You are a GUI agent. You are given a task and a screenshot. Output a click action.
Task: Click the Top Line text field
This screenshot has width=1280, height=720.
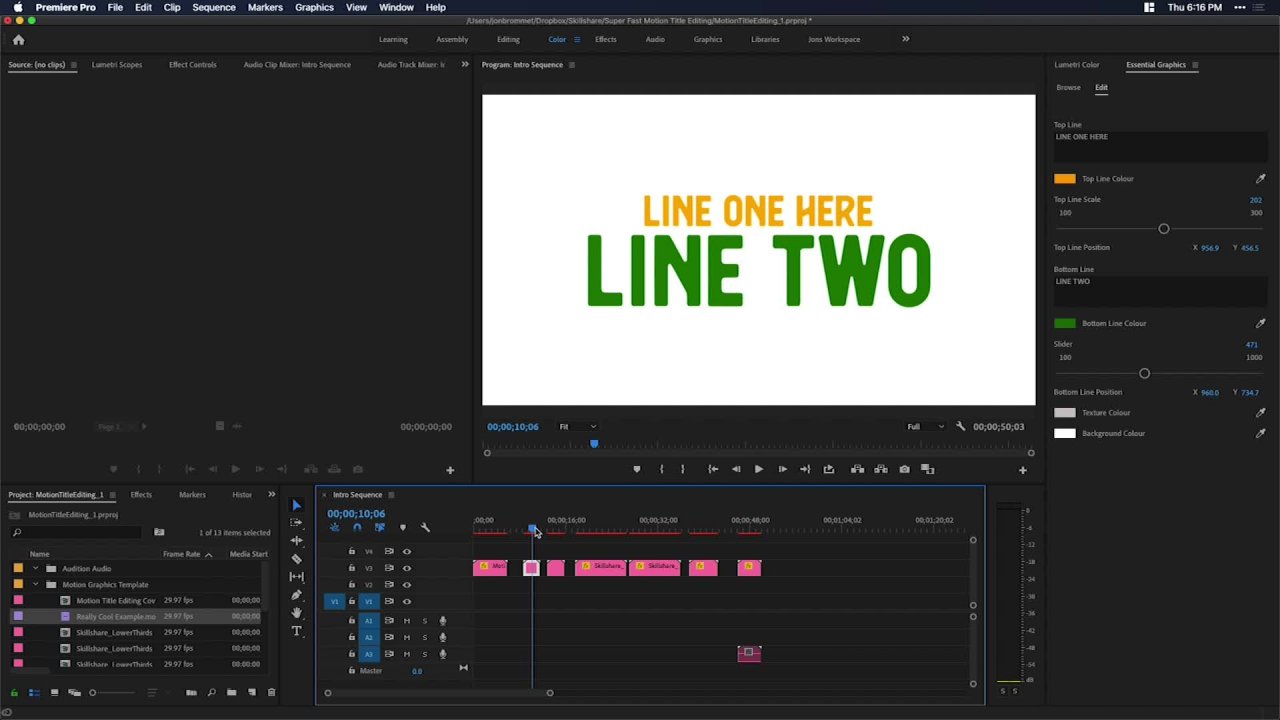click(1160, 144)
